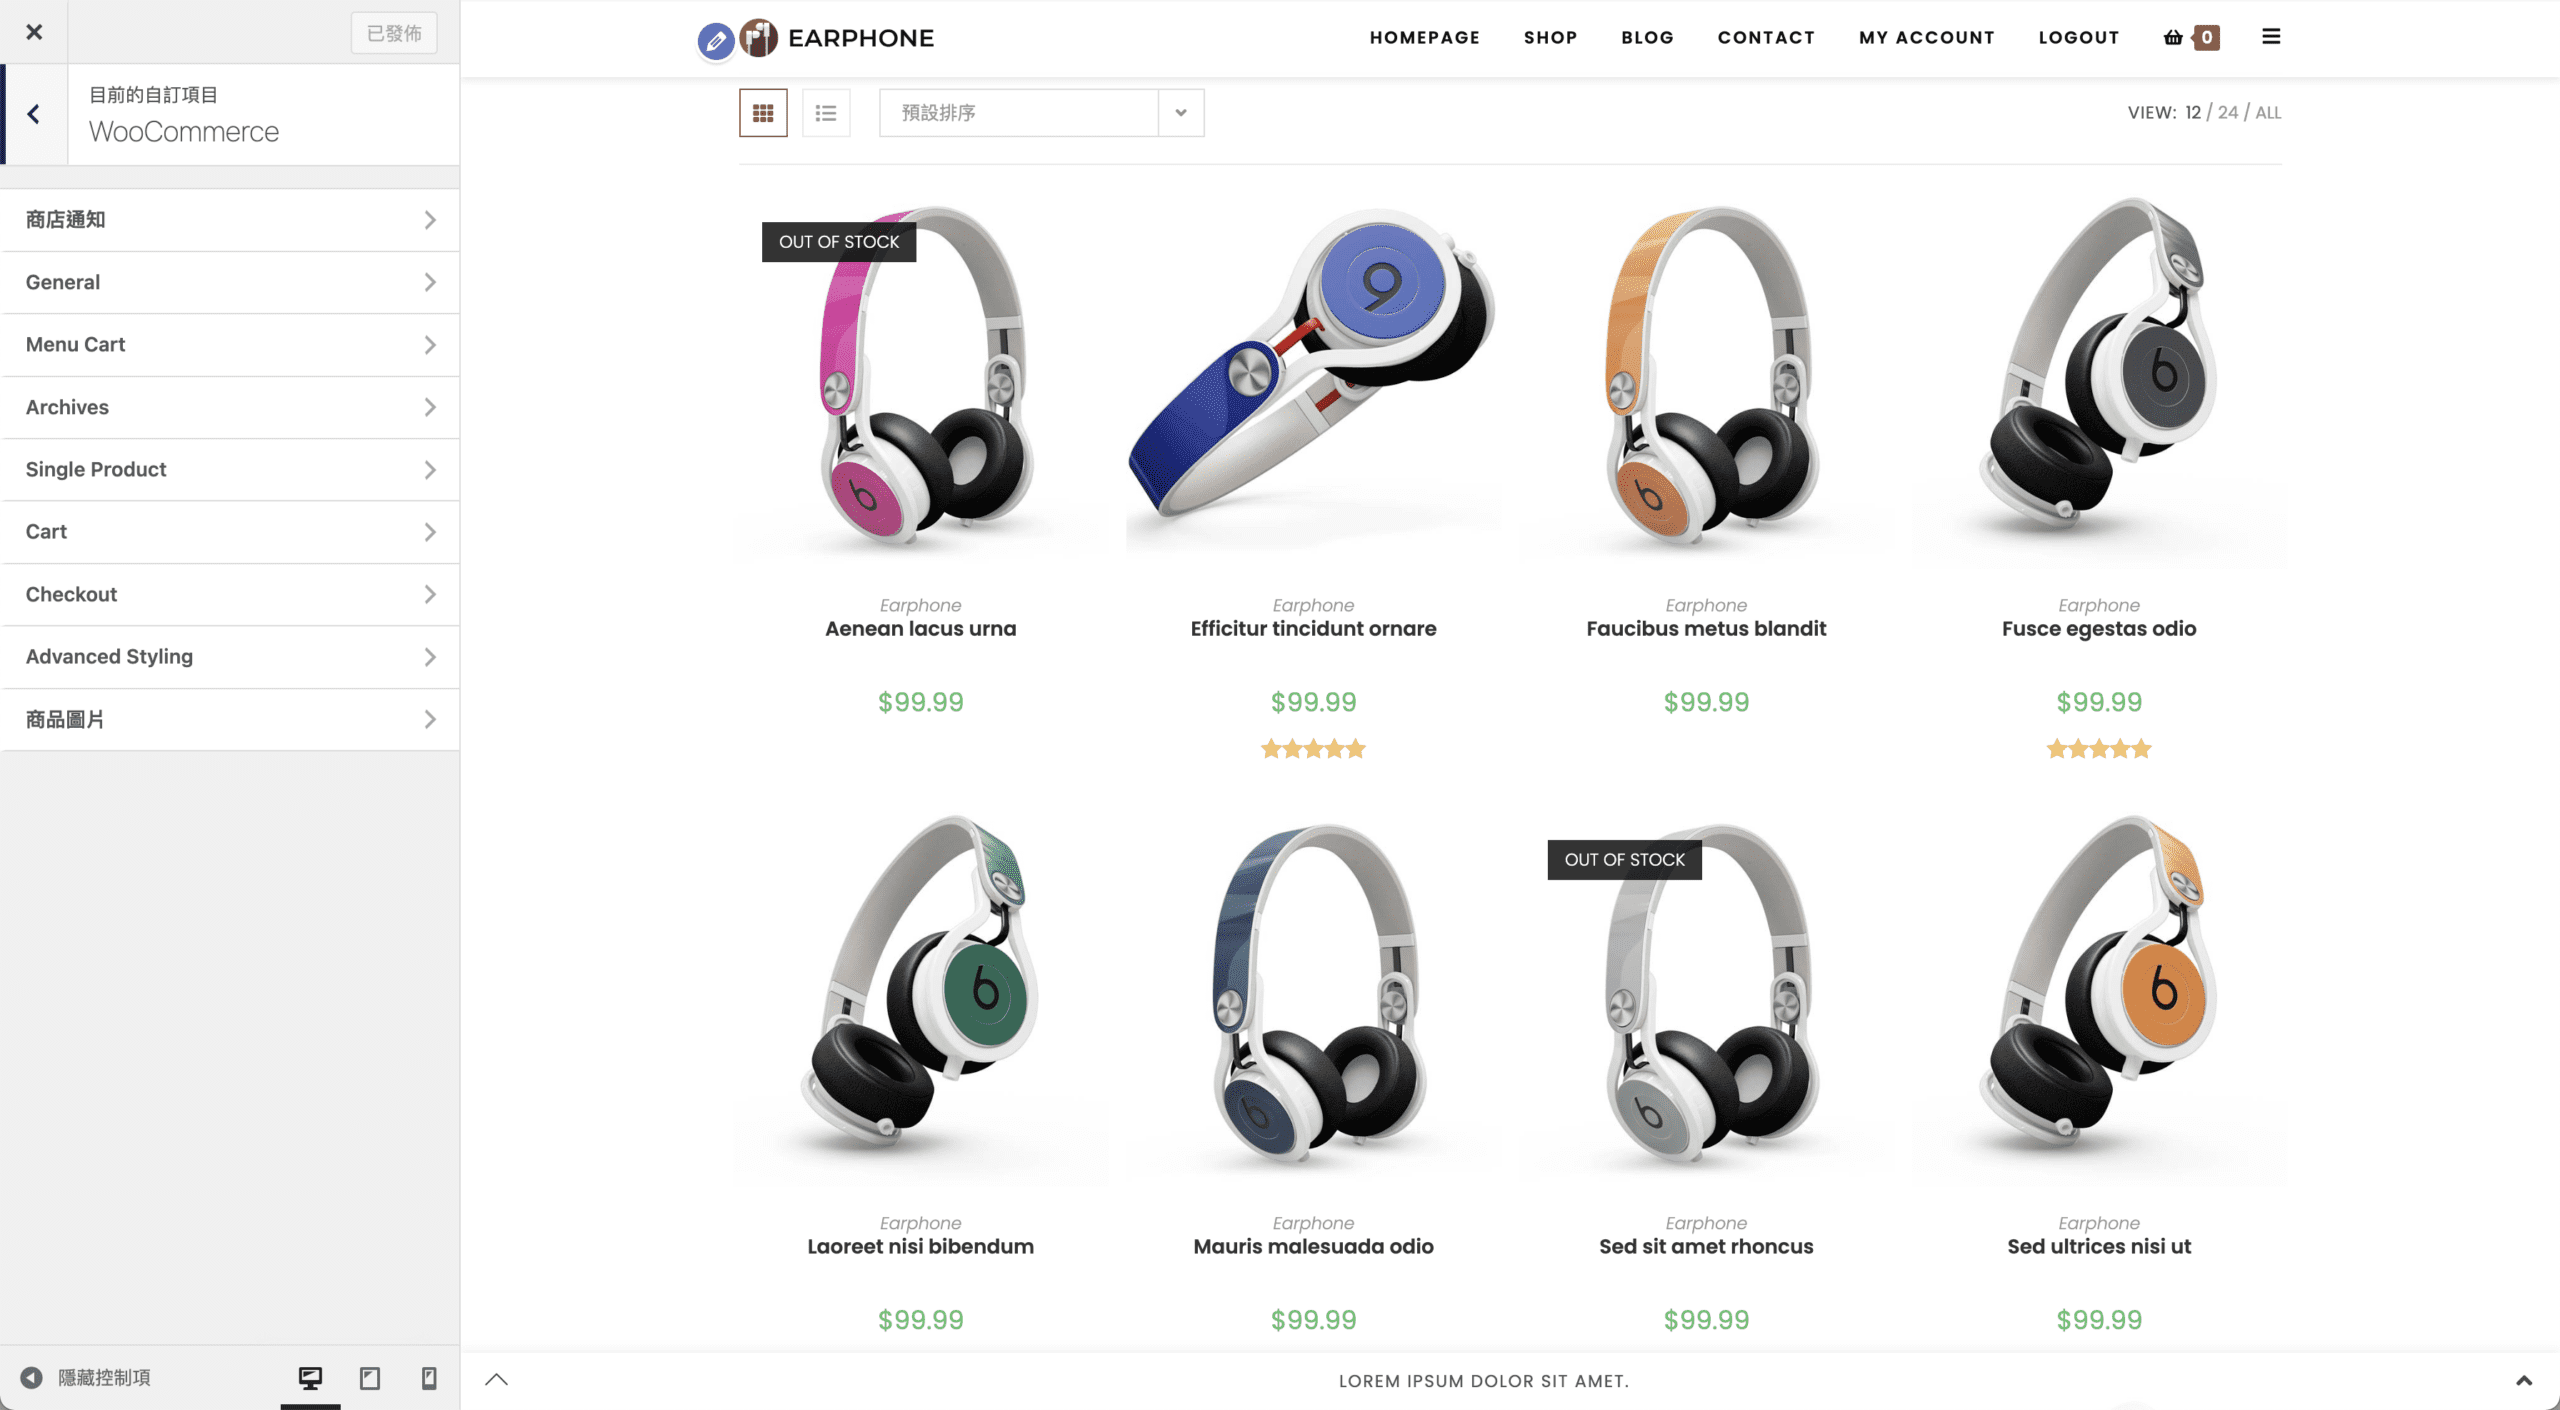Click the blue pencil edit shortcut icon
Viewport: 2560px width, 1410px height.
coord(715,40)
